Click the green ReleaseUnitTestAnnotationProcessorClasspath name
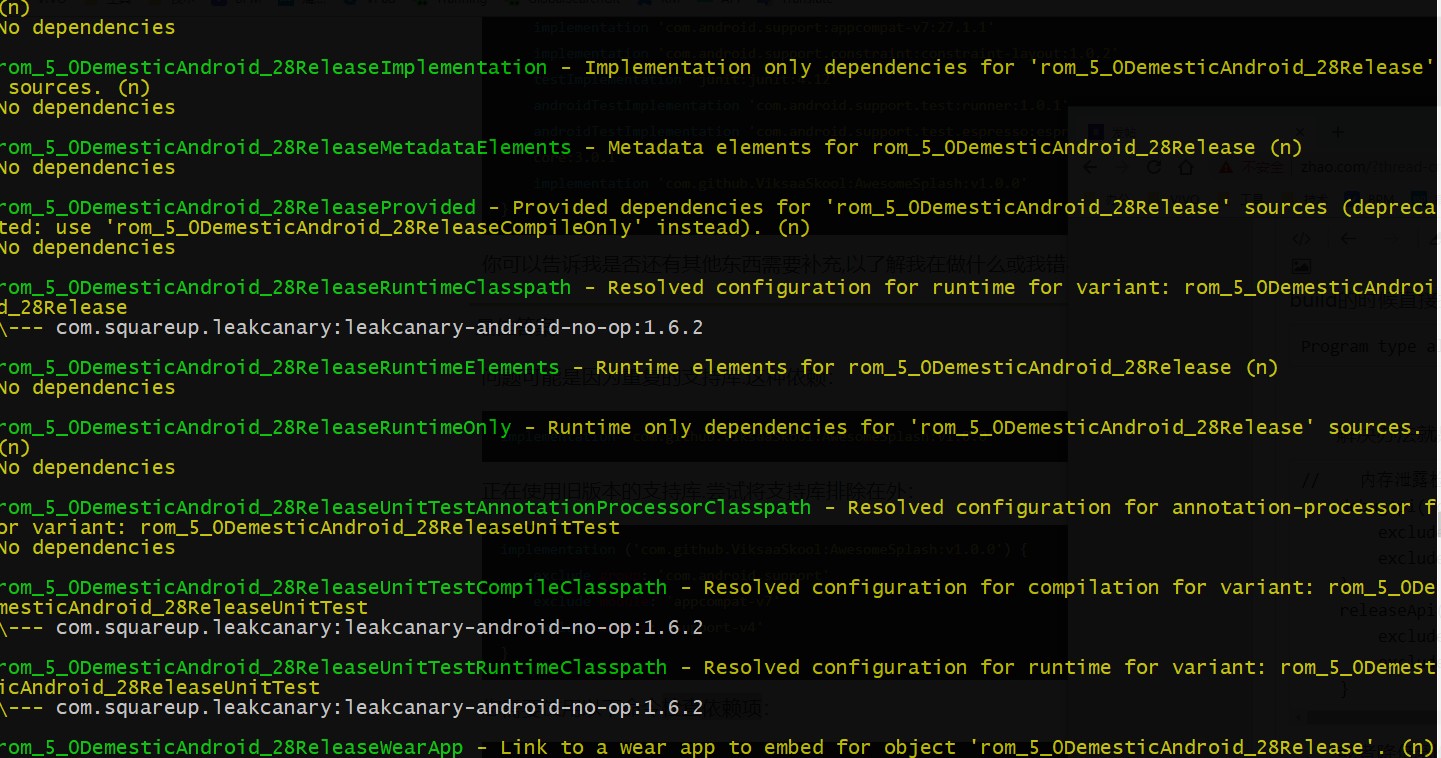1441x758 pixels. pyautogui.click(x=405, y=508)
